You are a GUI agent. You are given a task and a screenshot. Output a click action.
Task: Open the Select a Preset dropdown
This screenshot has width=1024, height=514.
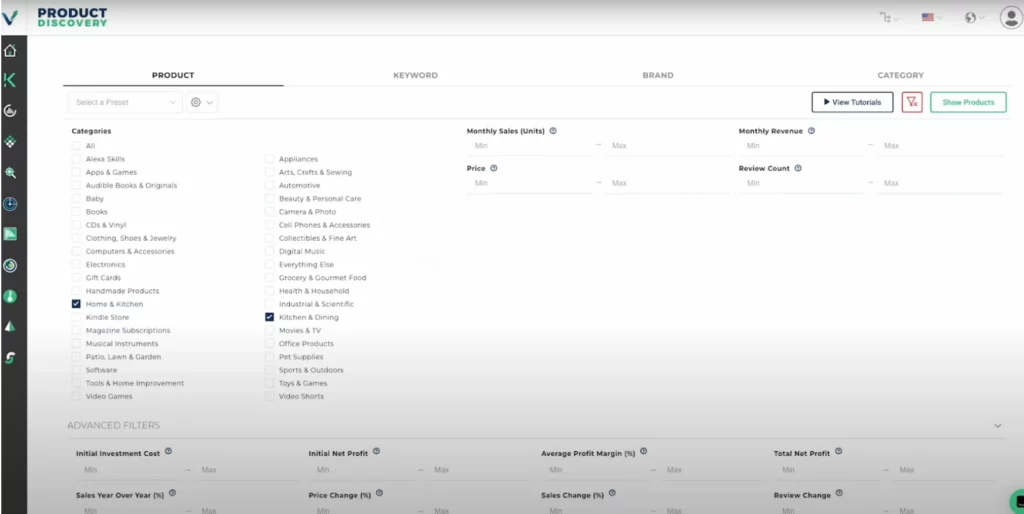coord(125,102)
